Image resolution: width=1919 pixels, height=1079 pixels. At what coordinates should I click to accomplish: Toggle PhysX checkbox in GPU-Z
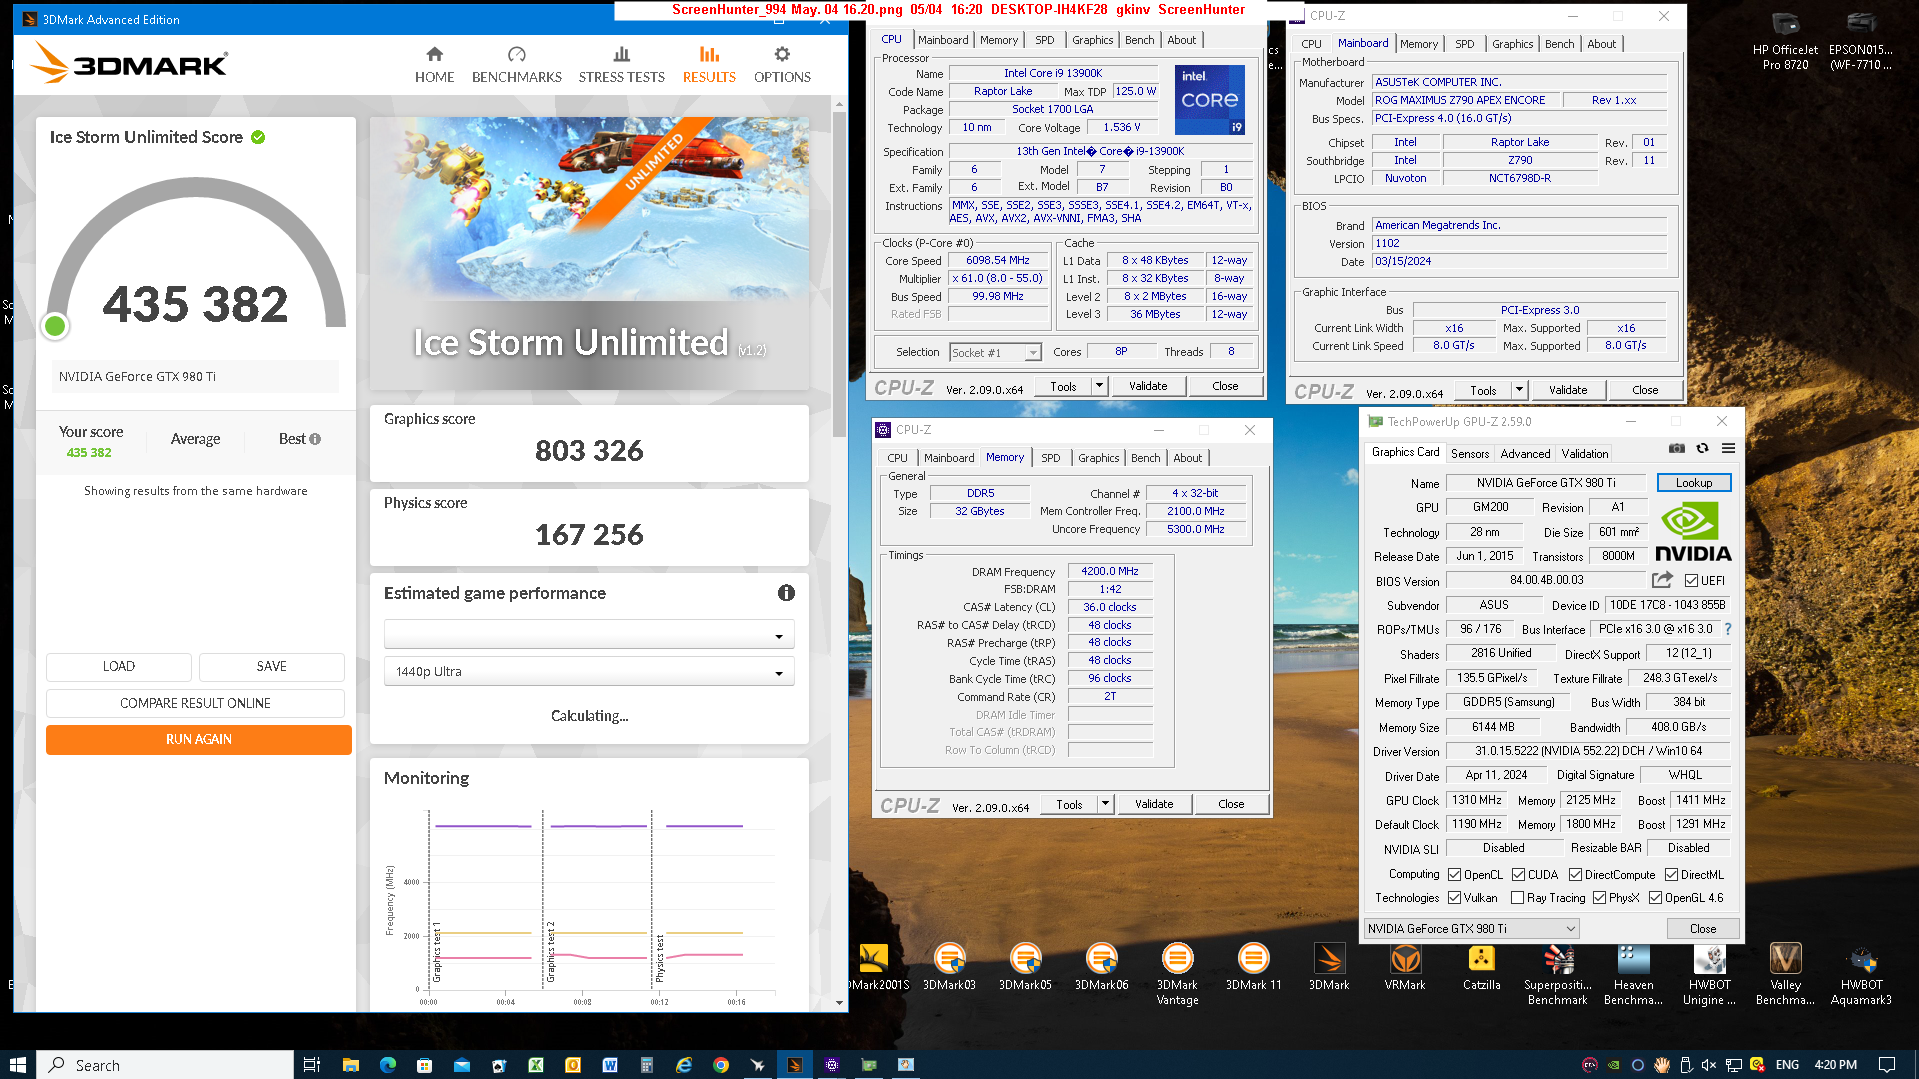1599,898
